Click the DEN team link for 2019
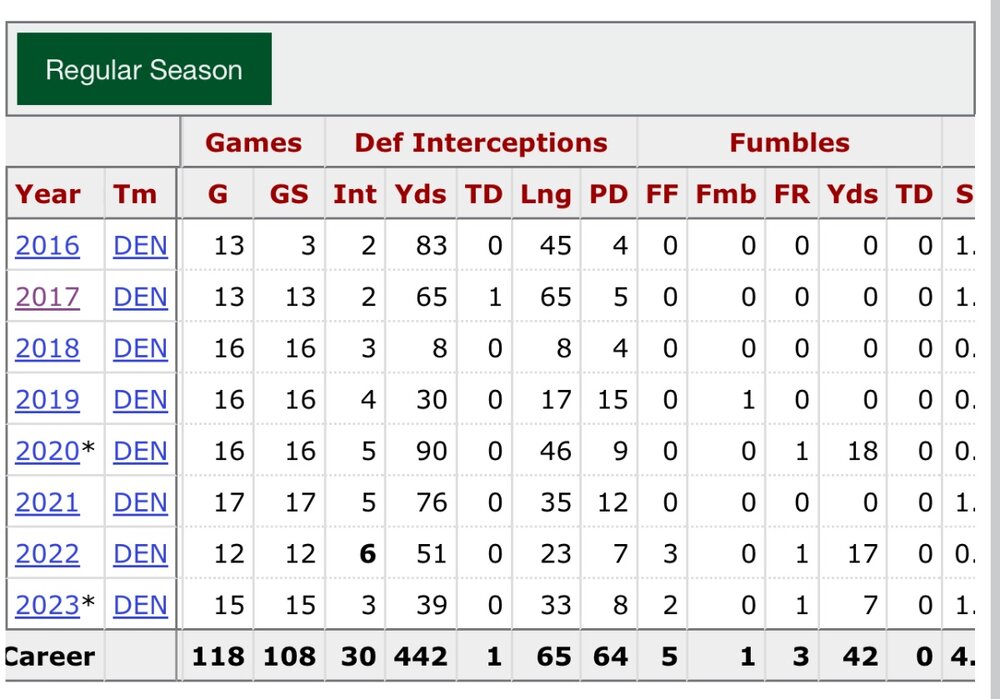The image size is (1000, 699). [x=140, y=400]
